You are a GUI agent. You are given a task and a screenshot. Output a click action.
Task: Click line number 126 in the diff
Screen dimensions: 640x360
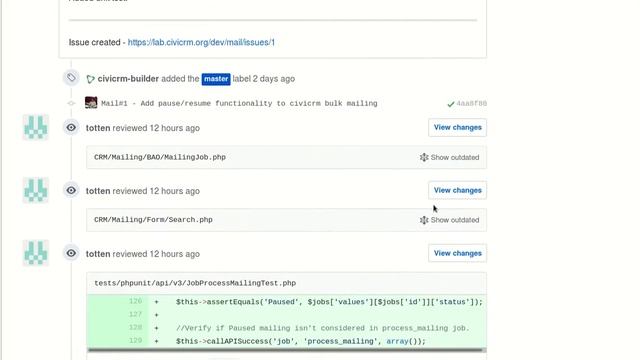pyautogui.click(x=136, y=301)
